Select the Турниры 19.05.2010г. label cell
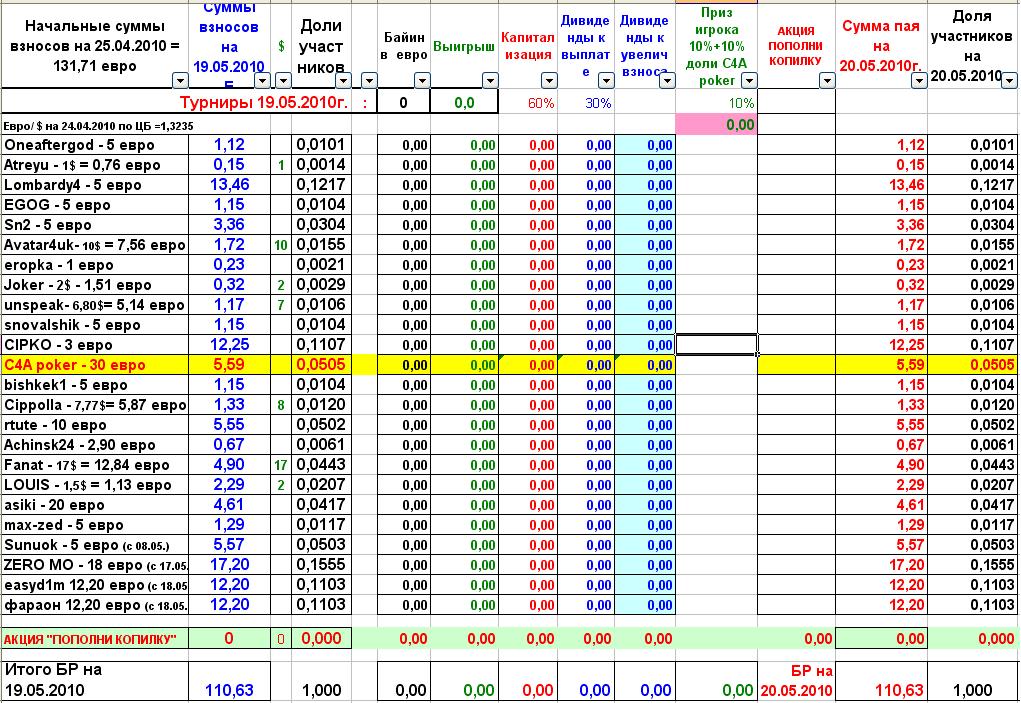The height and width of the screenshot is (703, 1021). [264, 103]
